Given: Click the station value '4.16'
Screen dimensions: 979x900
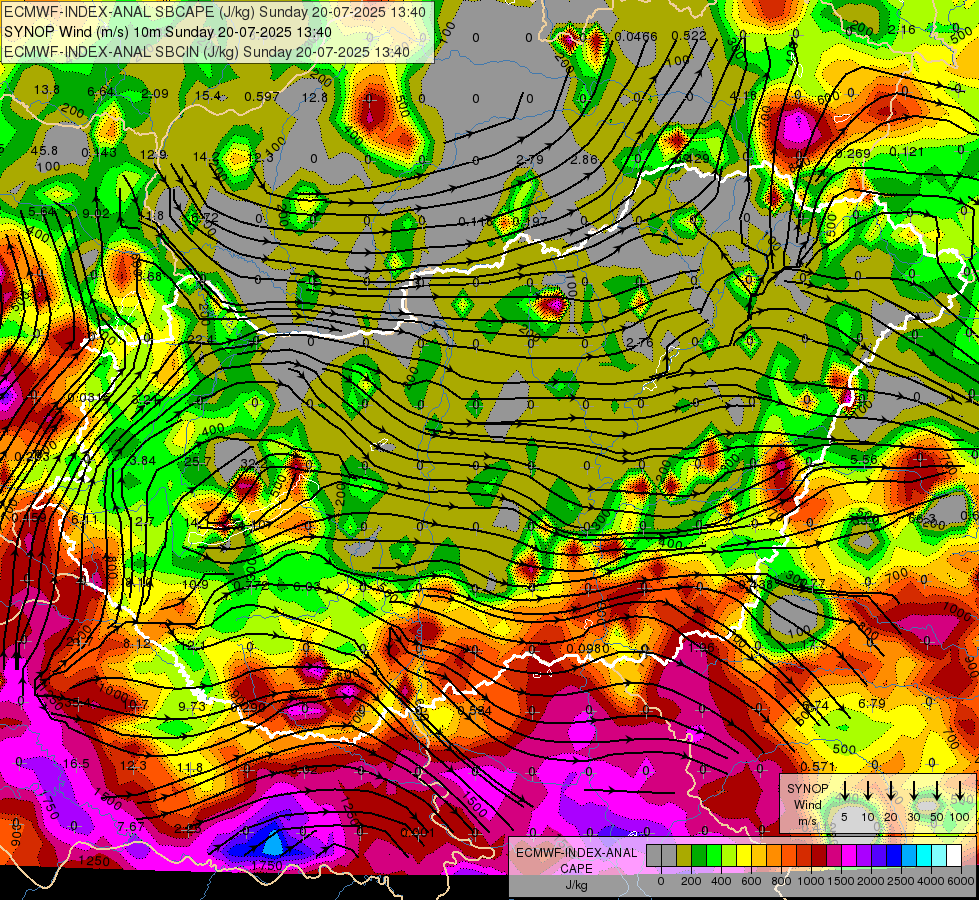Looking at the screenshot, I should pyautogui.click(x=743, y=96).
